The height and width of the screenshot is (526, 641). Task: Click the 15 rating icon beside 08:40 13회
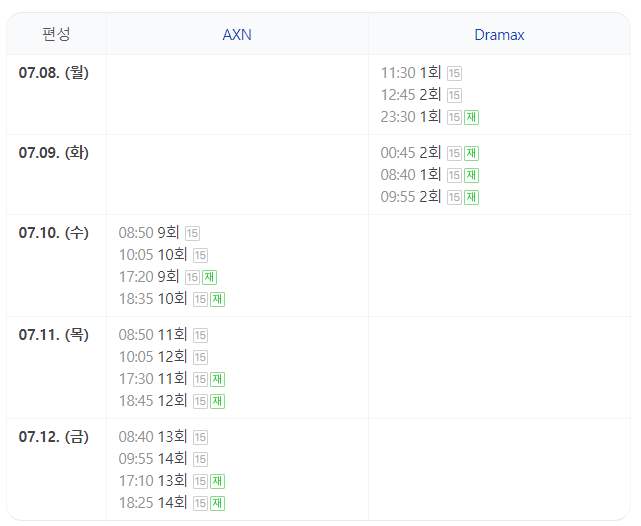(200, 438)
